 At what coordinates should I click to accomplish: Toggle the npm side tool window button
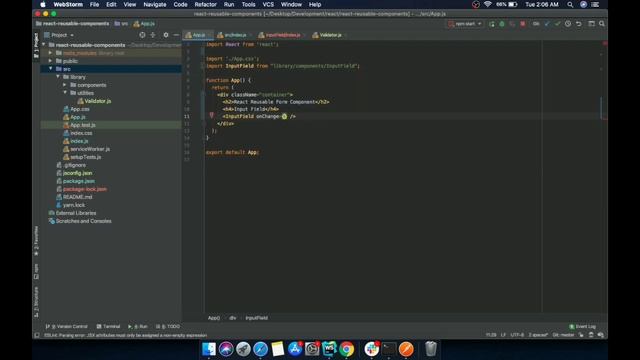pyautogui.click(x=36, y=271)
